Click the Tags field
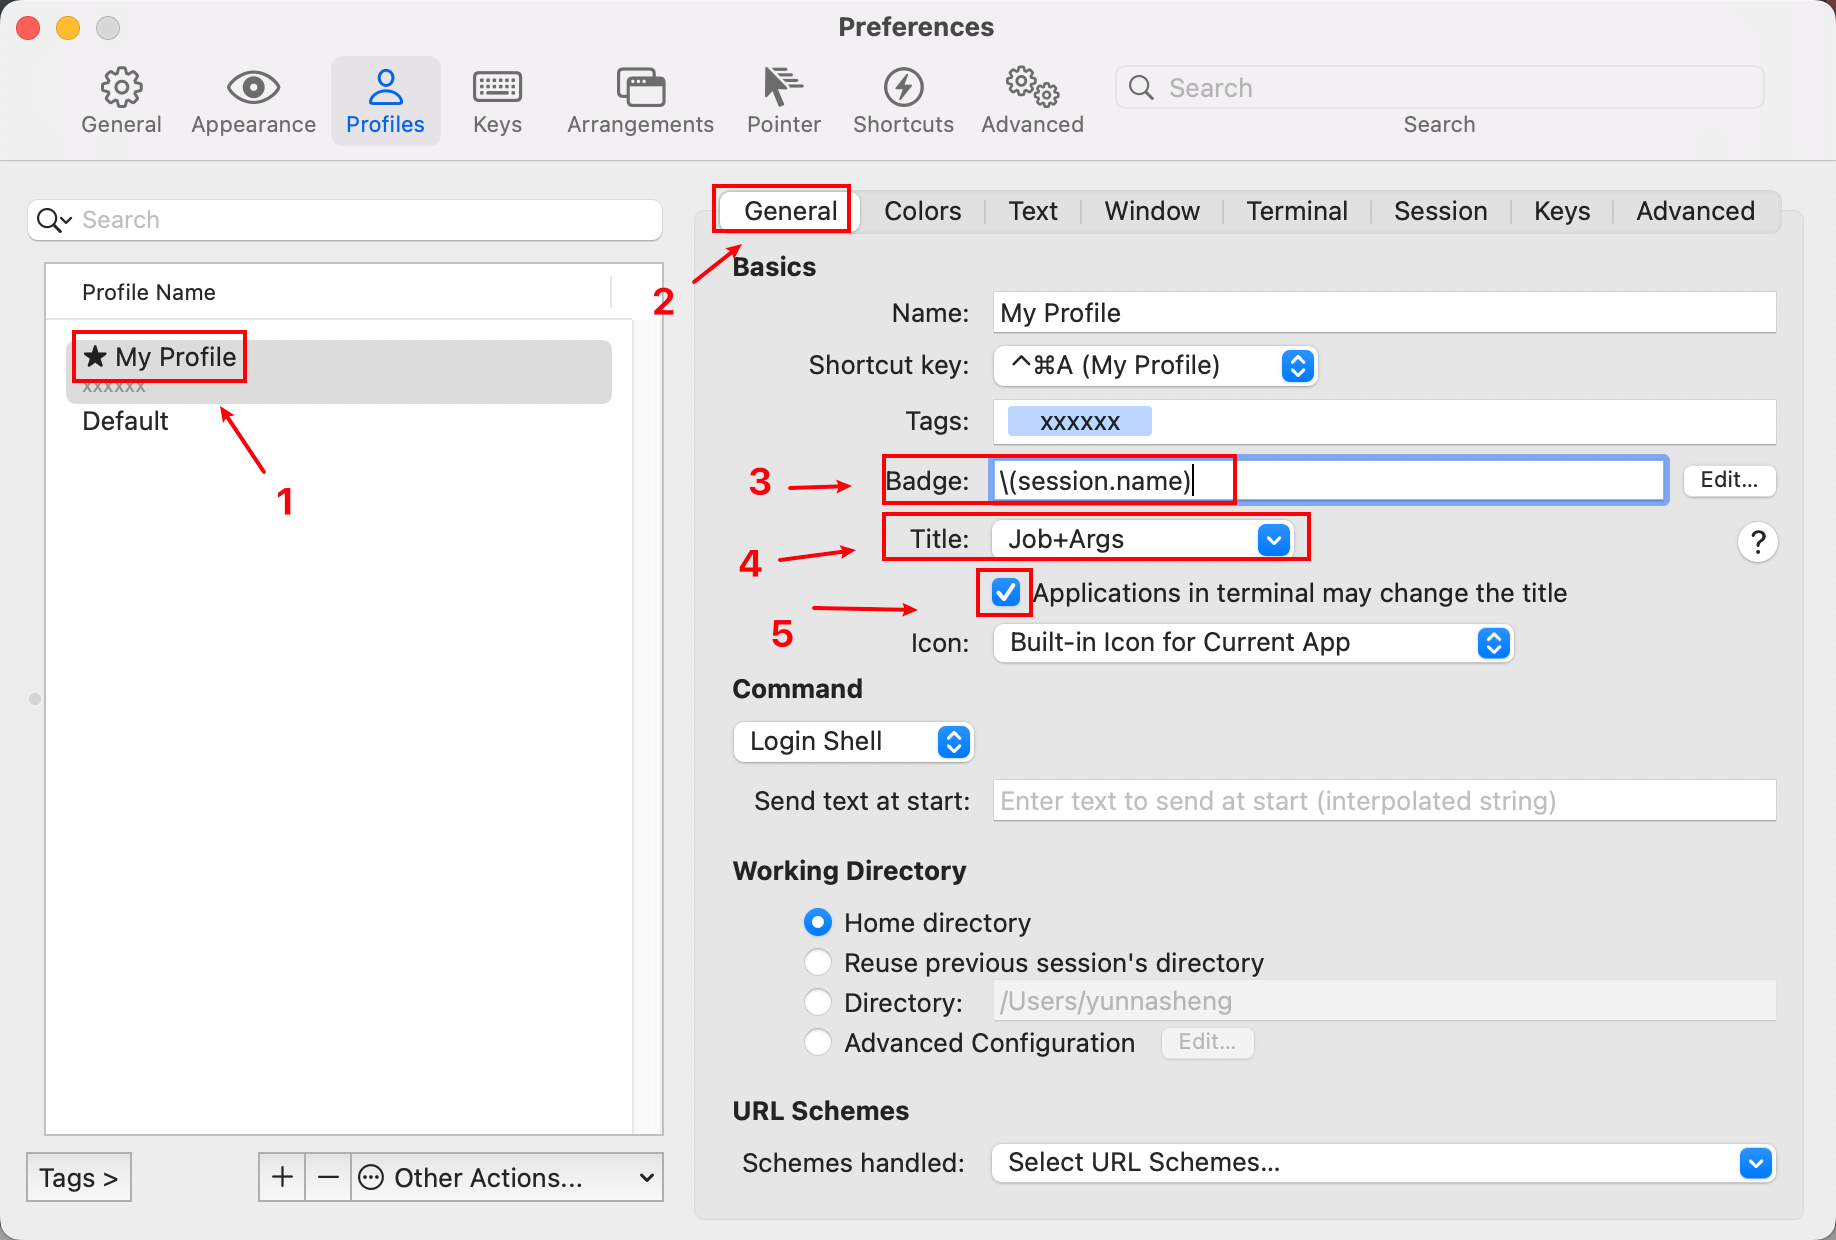The height and width of the screenshot is (1240, 1836). tap(1384, 421)
